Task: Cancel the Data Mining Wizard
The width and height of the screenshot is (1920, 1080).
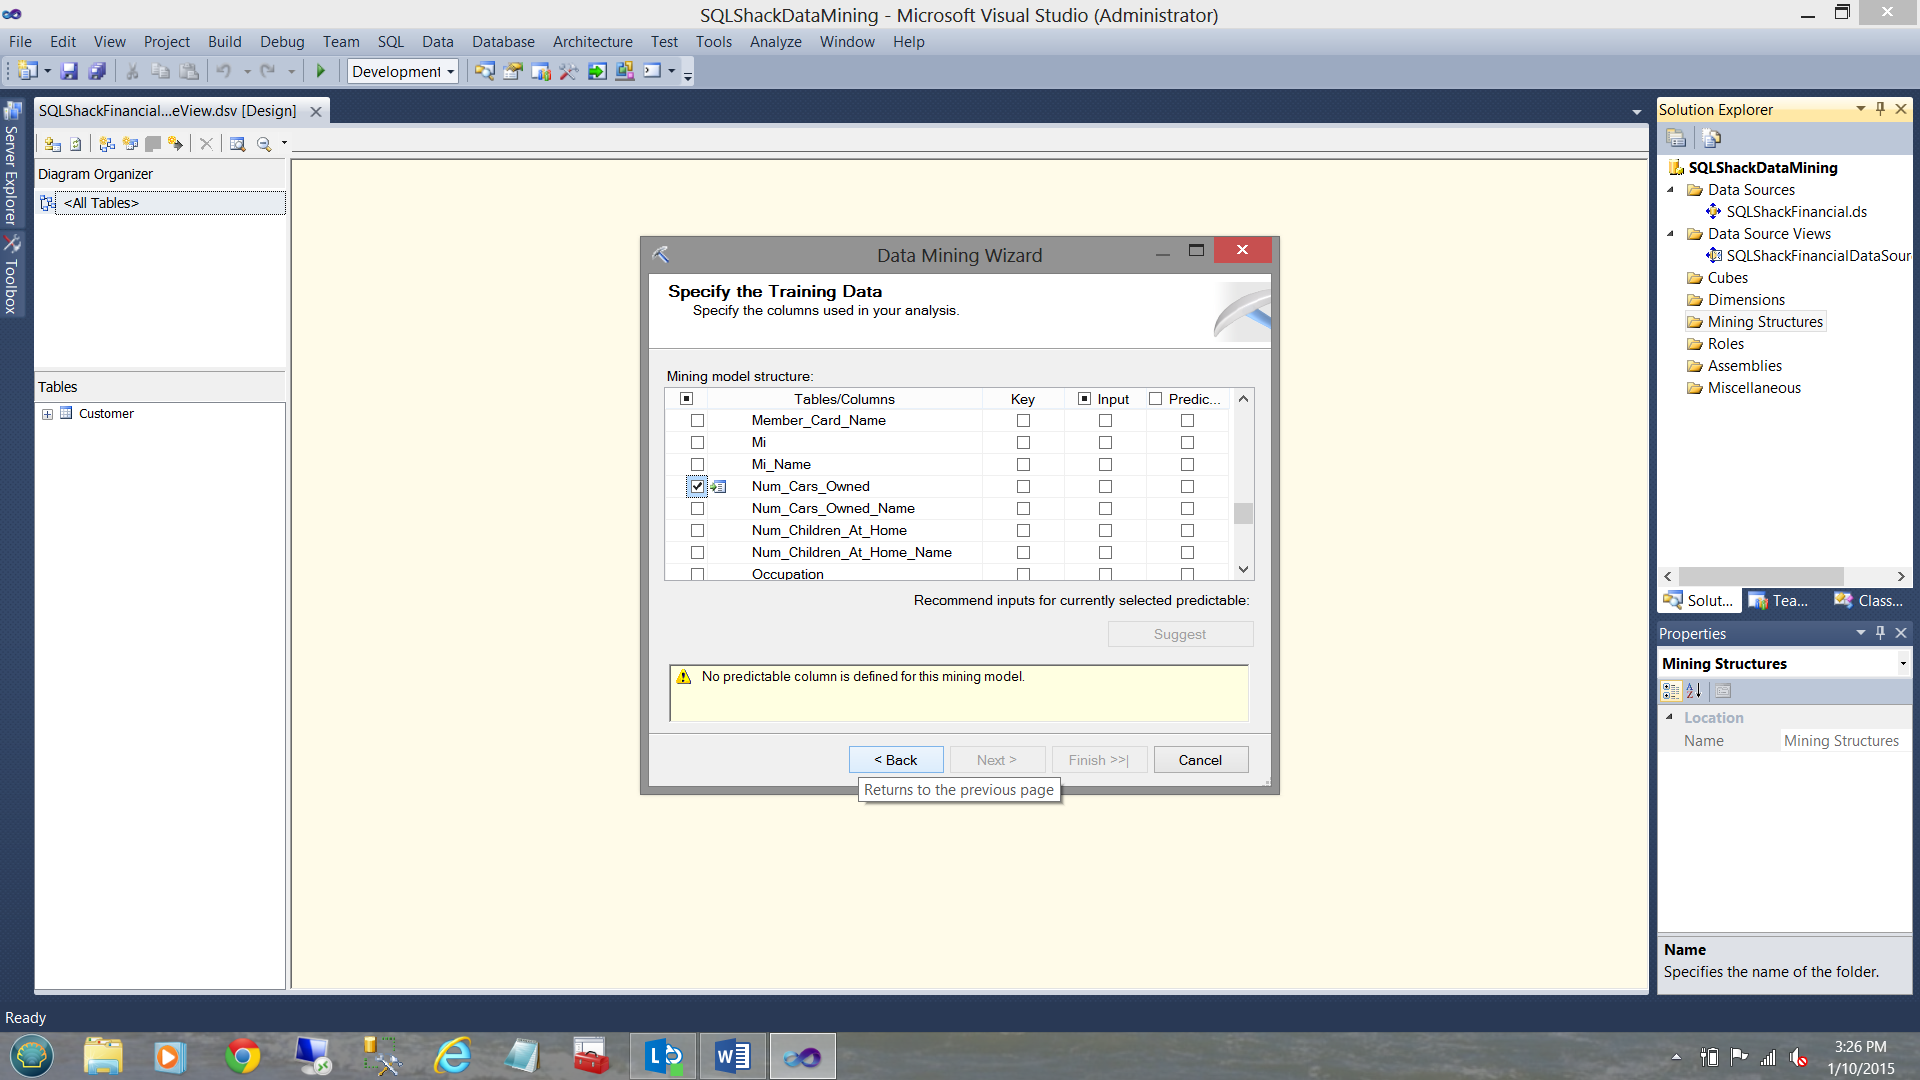Action: tap(1200, 760)
